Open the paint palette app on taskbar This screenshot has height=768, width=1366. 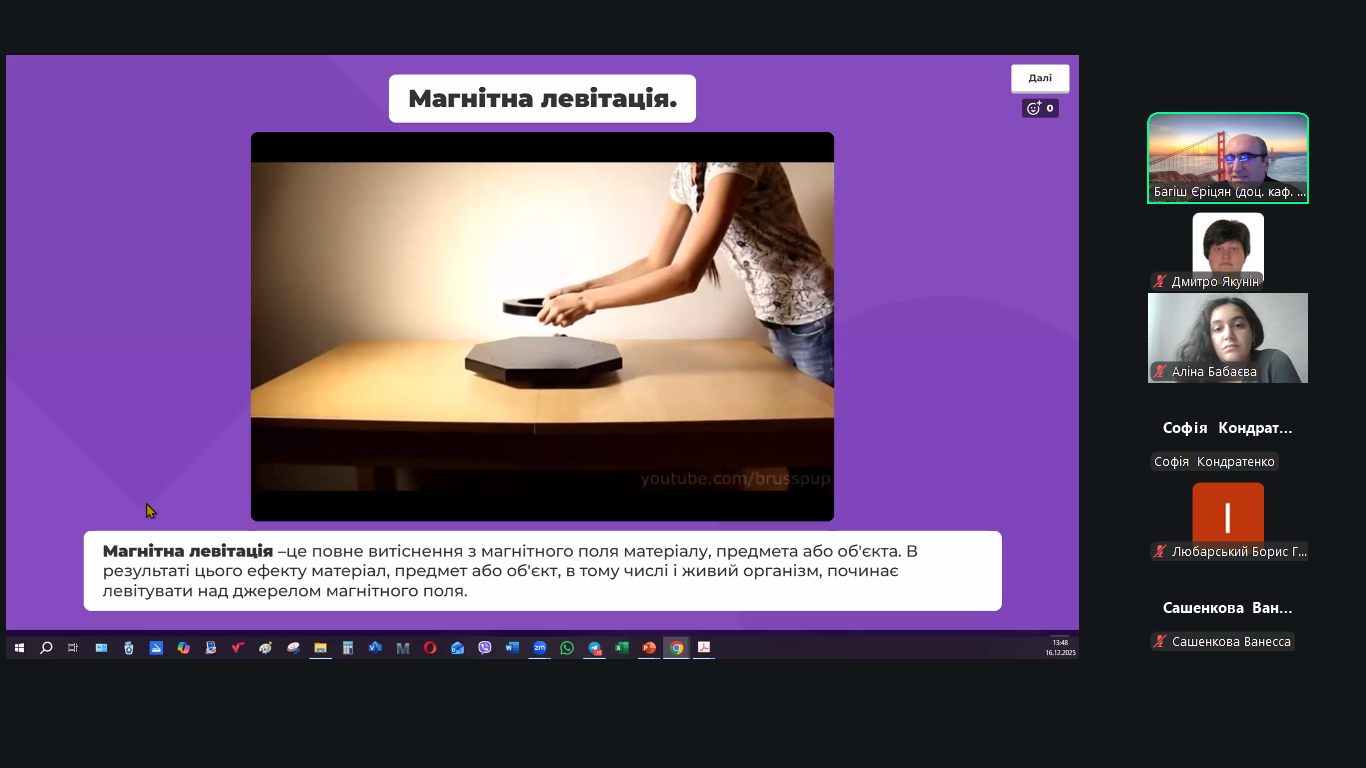coord(265,648)
